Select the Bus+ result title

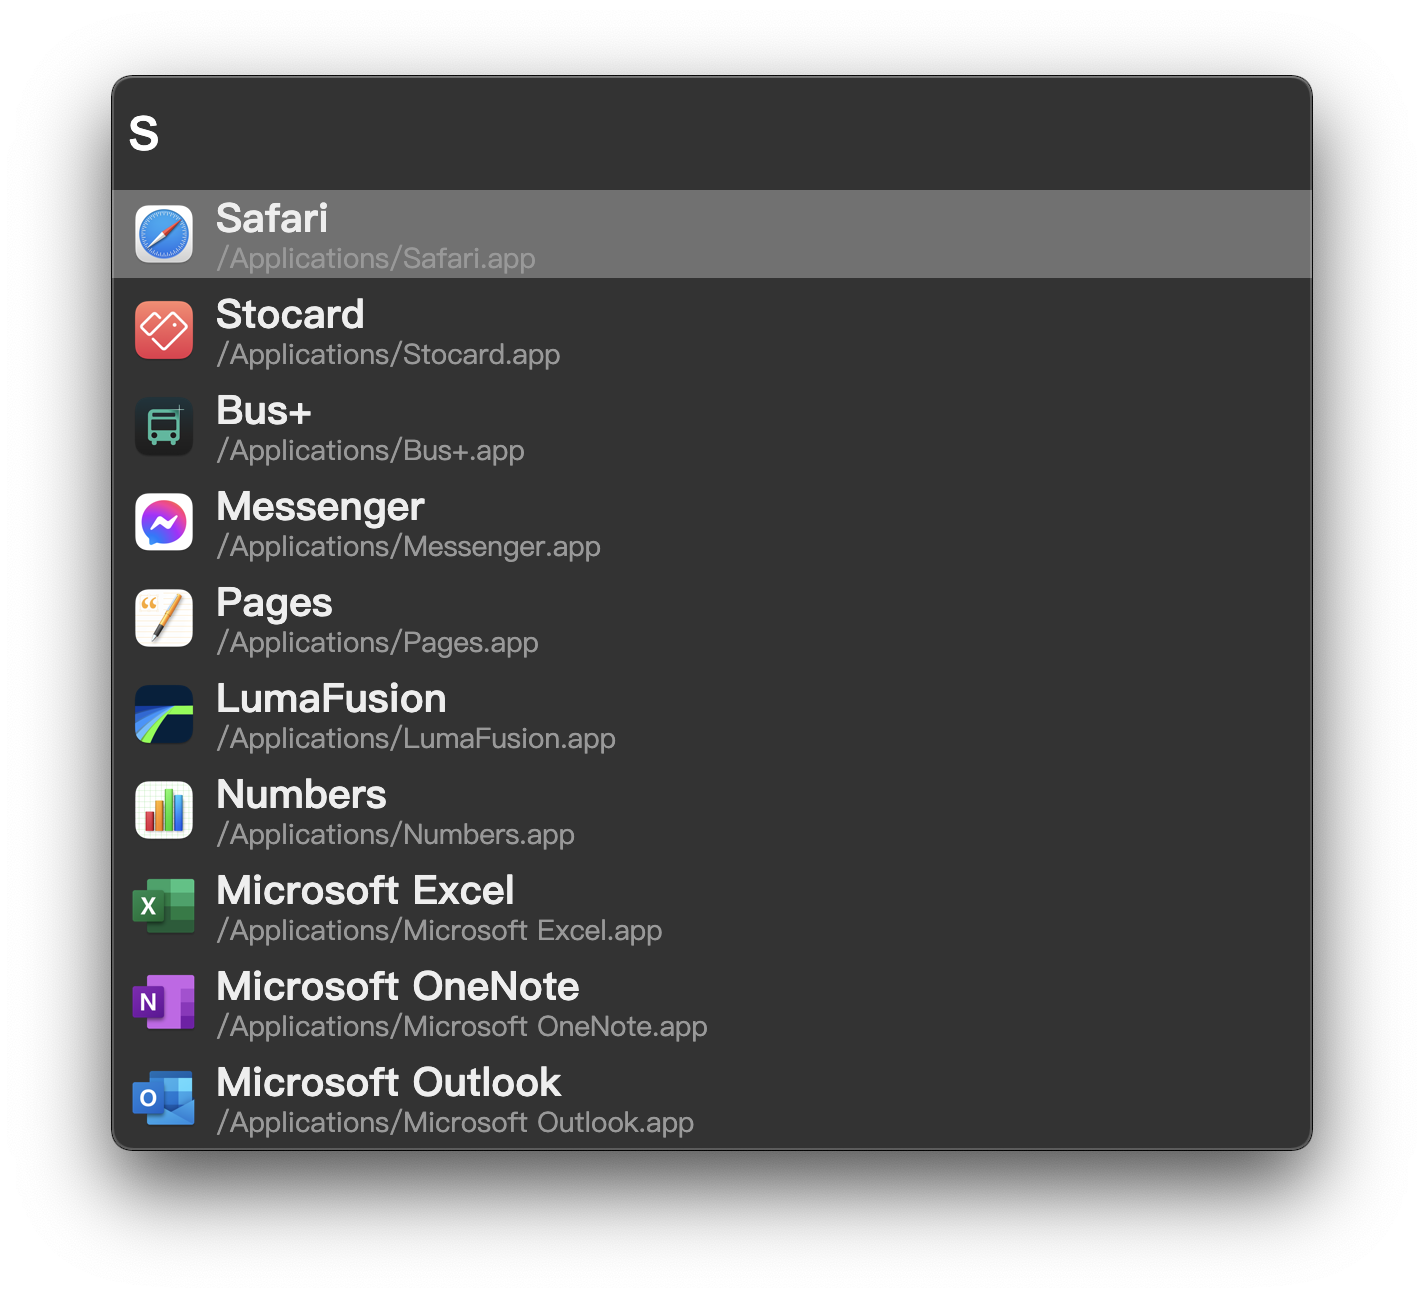pos(264,410)
